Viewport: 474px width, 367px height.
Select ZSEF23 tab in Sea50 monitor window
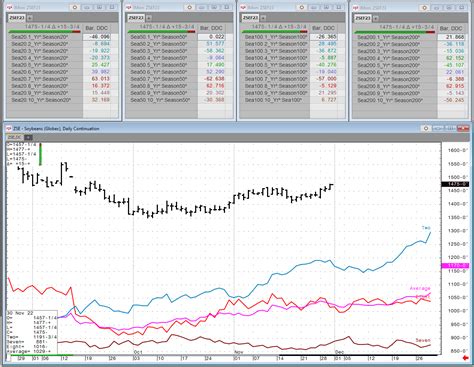[x=136, y=18]
